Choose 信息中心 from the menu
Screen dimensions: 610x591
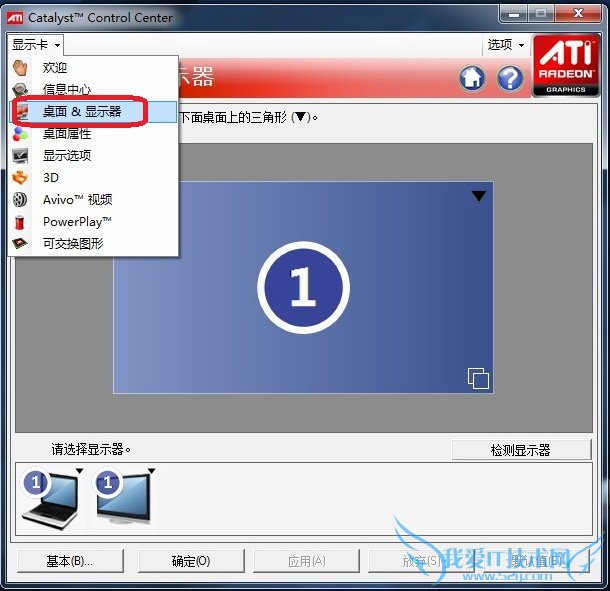pyautogui.click(x=93, y=89)
